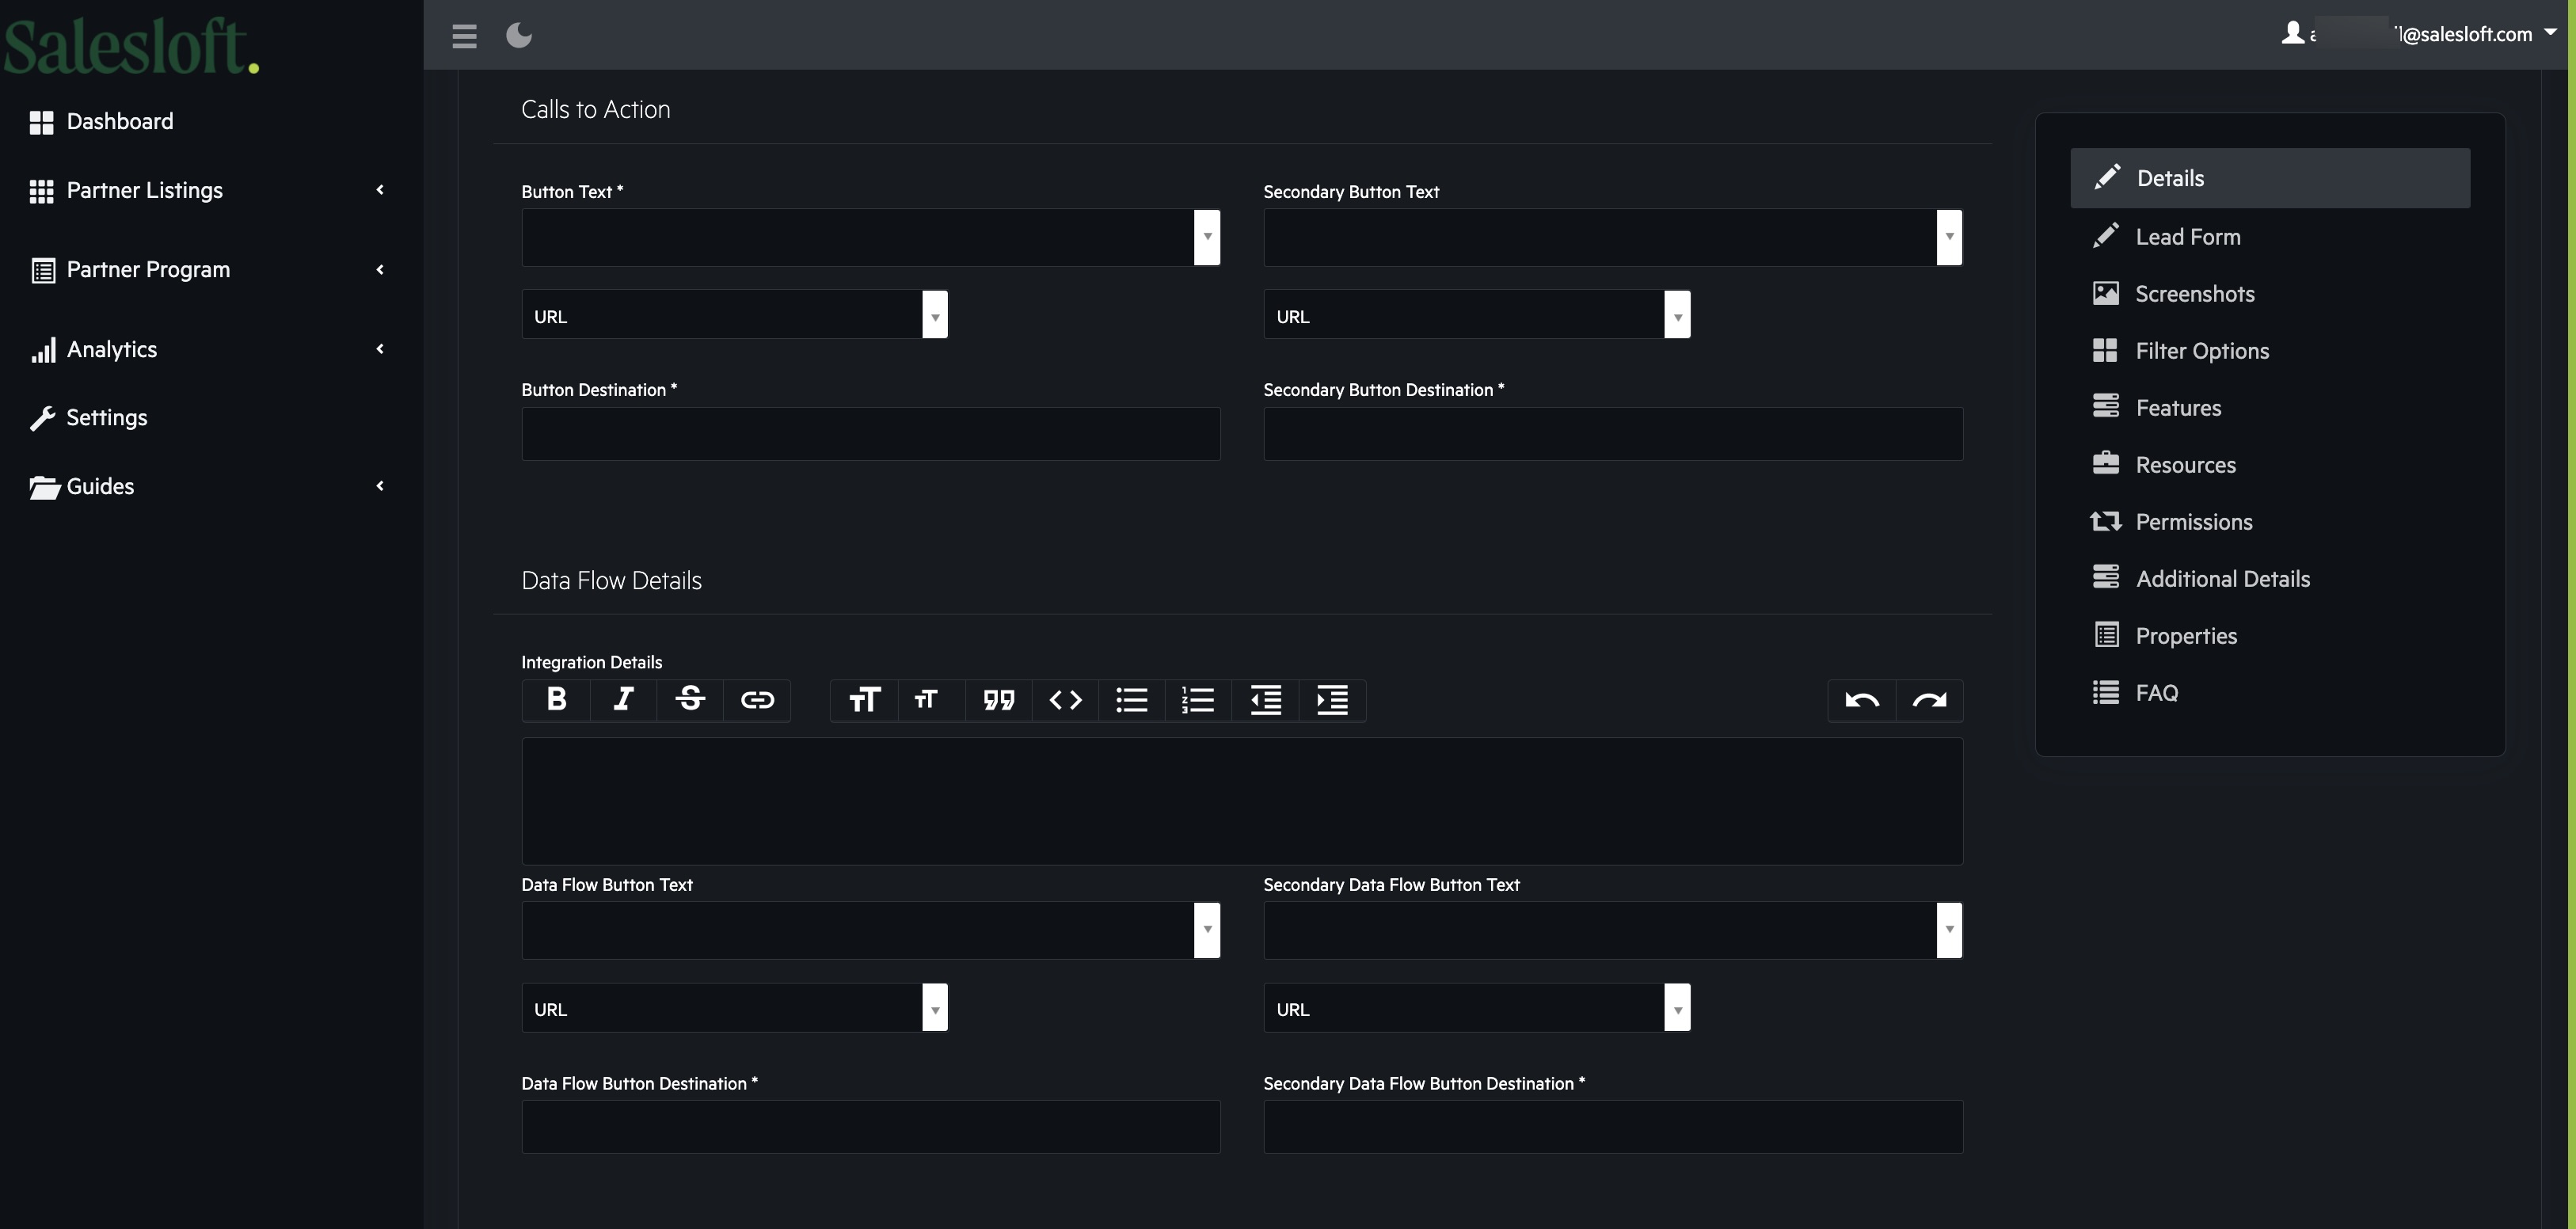The width and height of the screenshot is (2576, 1229).
Task: Toggle bold formatting in editor toolbar
Action: pos(556,700)
